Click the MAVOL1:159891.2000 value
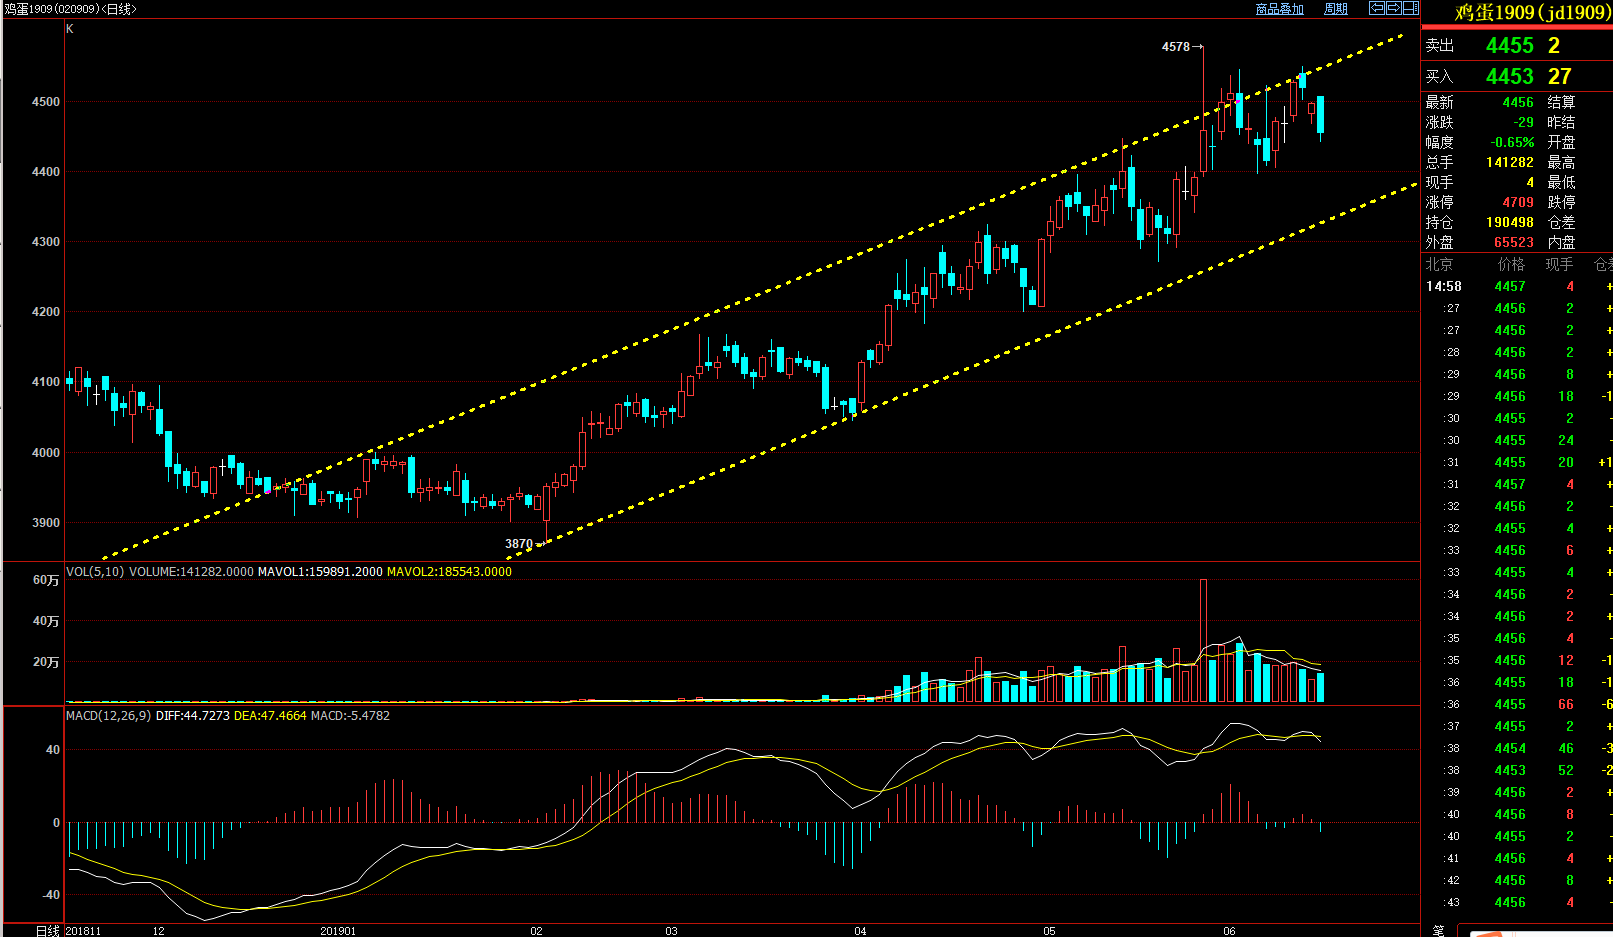This screenshot has height=937, width=1613. point(320,572)
